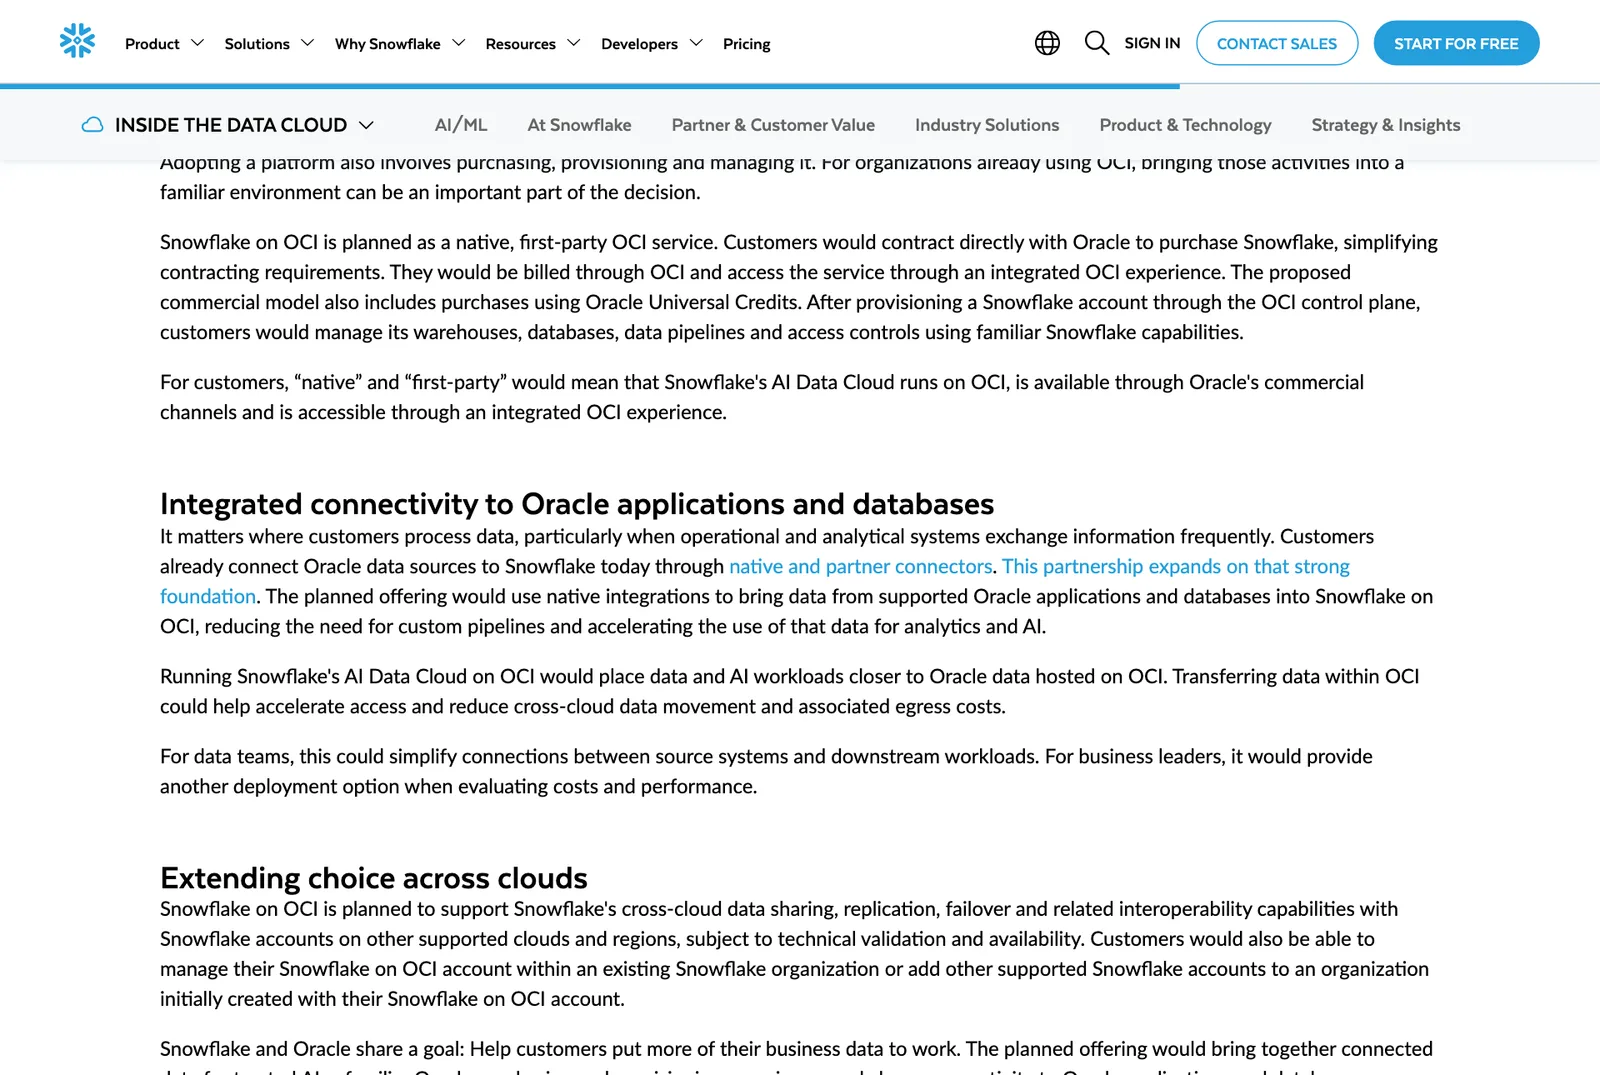Open the Developers menu item
Viewport: 1600px width, 1075px height.
[x=640, y=44]
